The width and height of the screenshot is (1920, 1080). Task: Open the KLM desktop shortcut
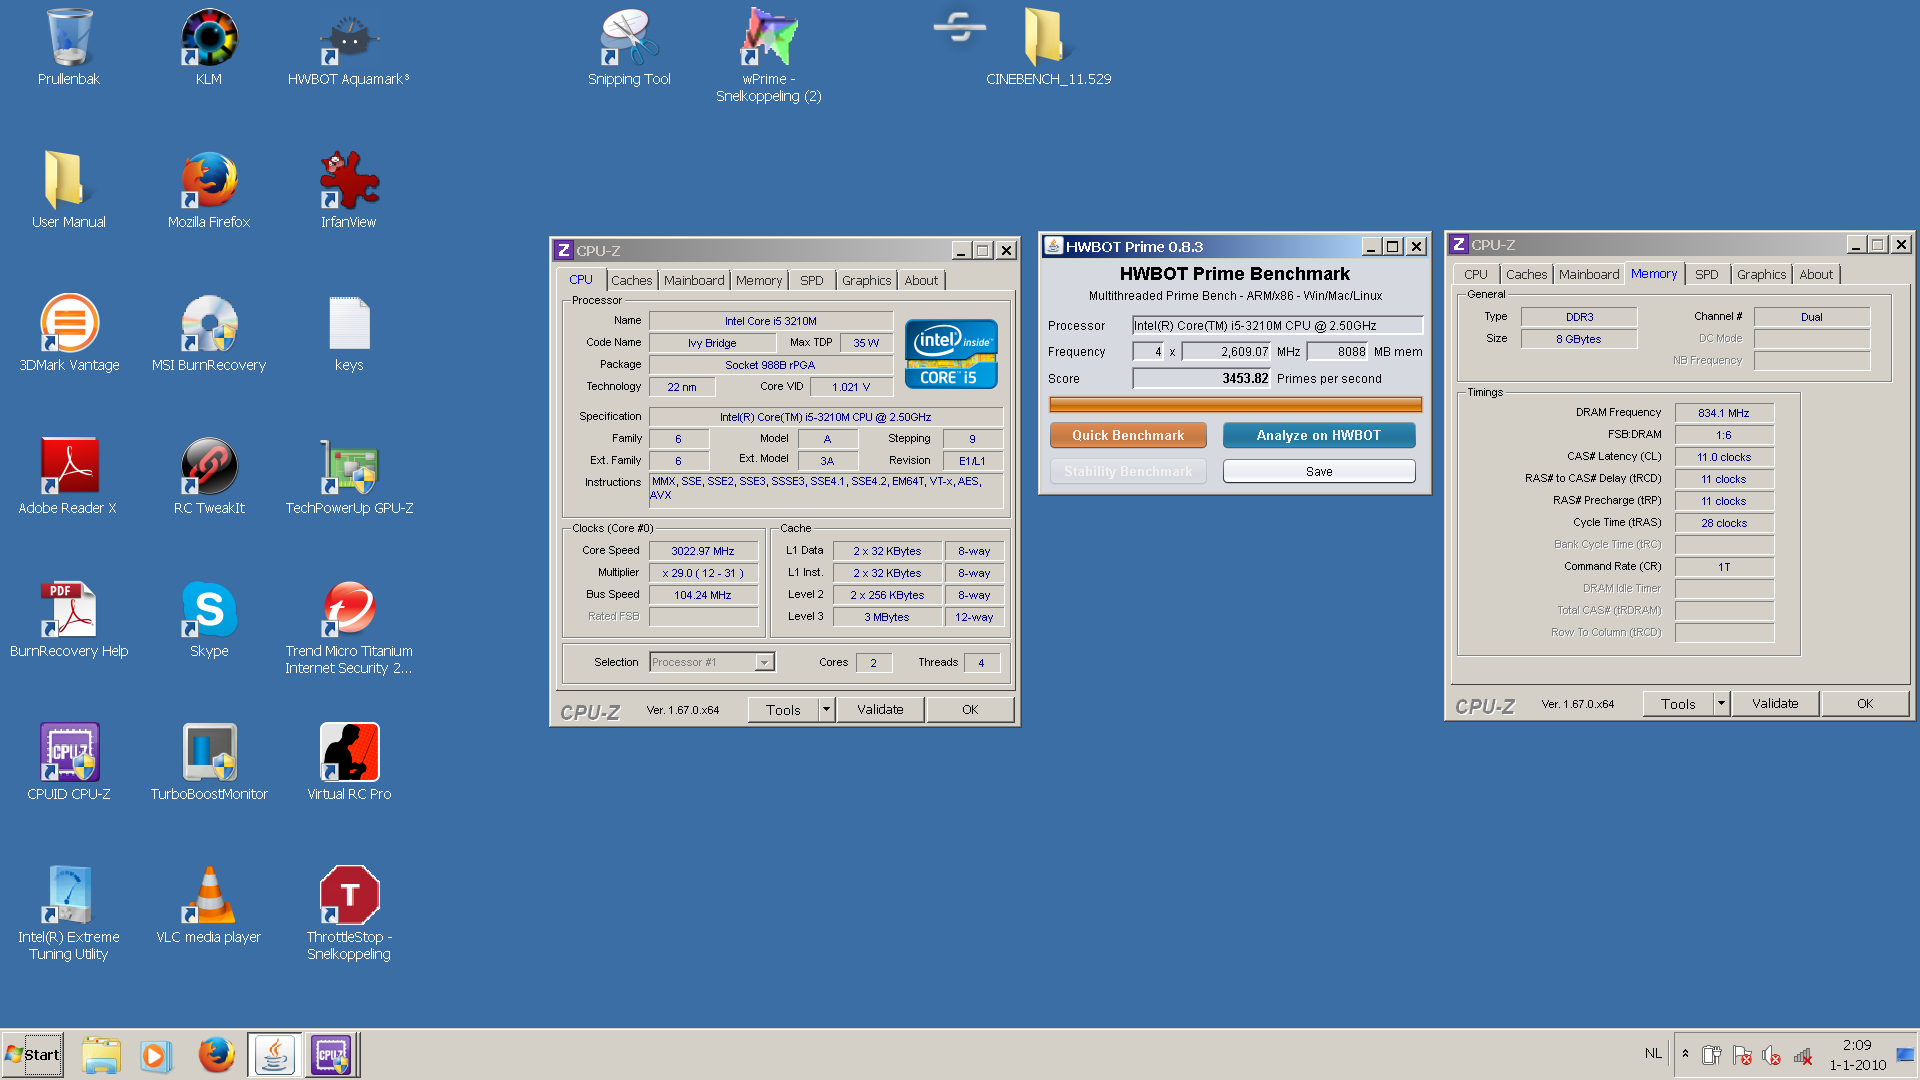click(209, 47)
